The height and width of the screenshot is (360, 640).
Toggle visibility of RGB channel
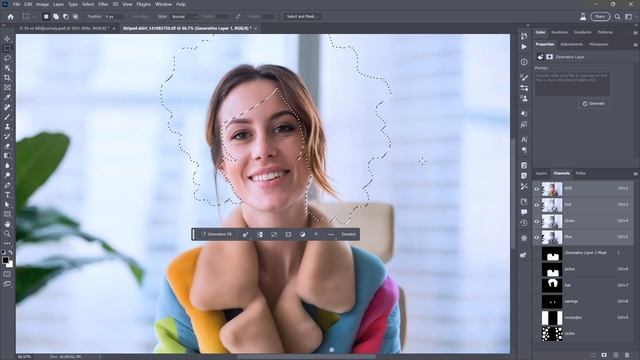click(x=537, y=189)
